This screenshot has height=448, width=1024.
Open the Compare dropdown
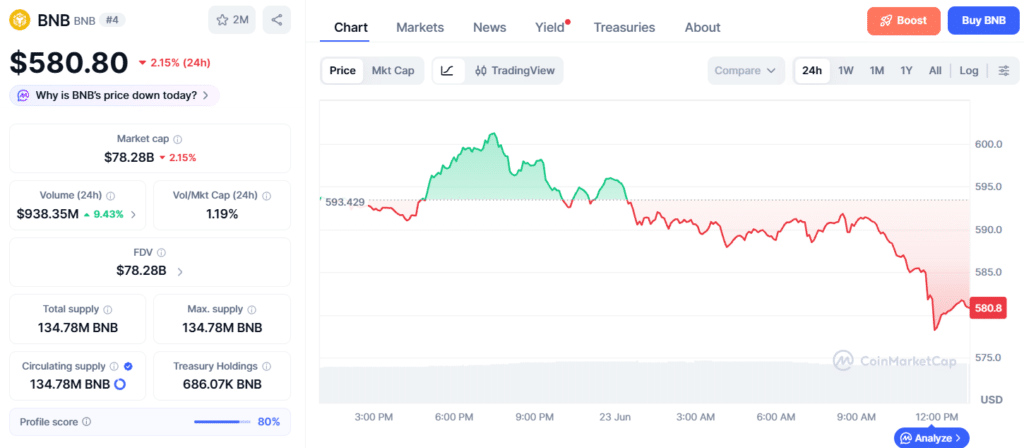(x=746, y=71)
